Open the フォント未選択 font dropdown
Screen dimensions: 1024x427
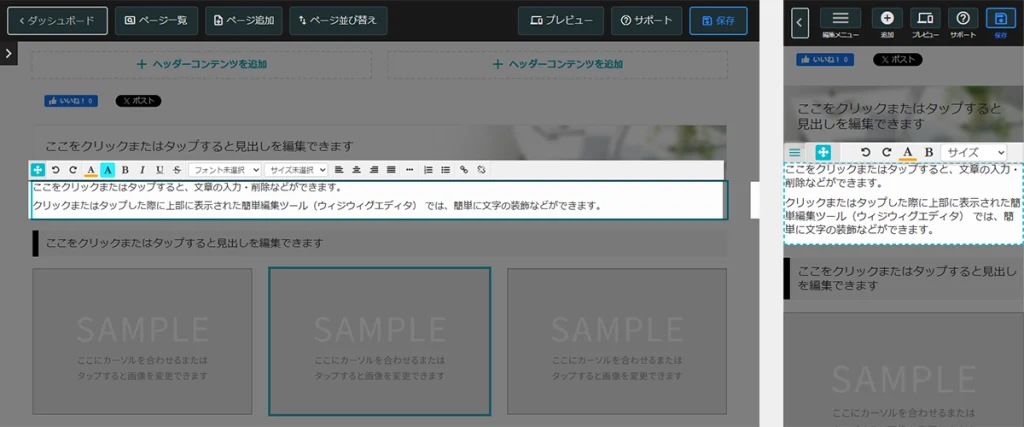pos(225,170)
